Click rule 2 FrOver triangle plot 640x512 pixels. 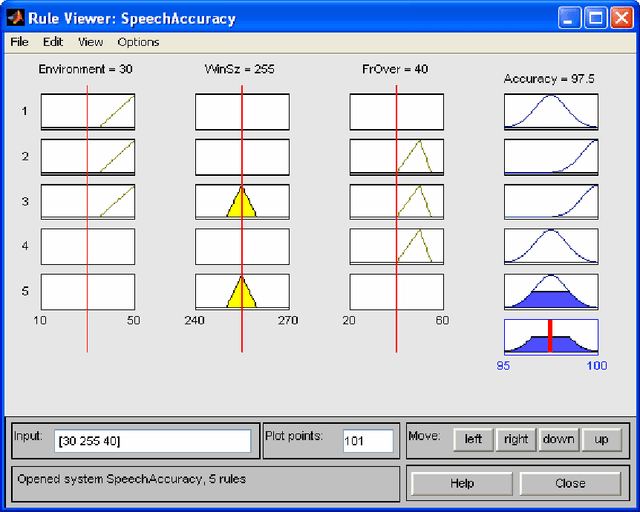coord(397,157)
